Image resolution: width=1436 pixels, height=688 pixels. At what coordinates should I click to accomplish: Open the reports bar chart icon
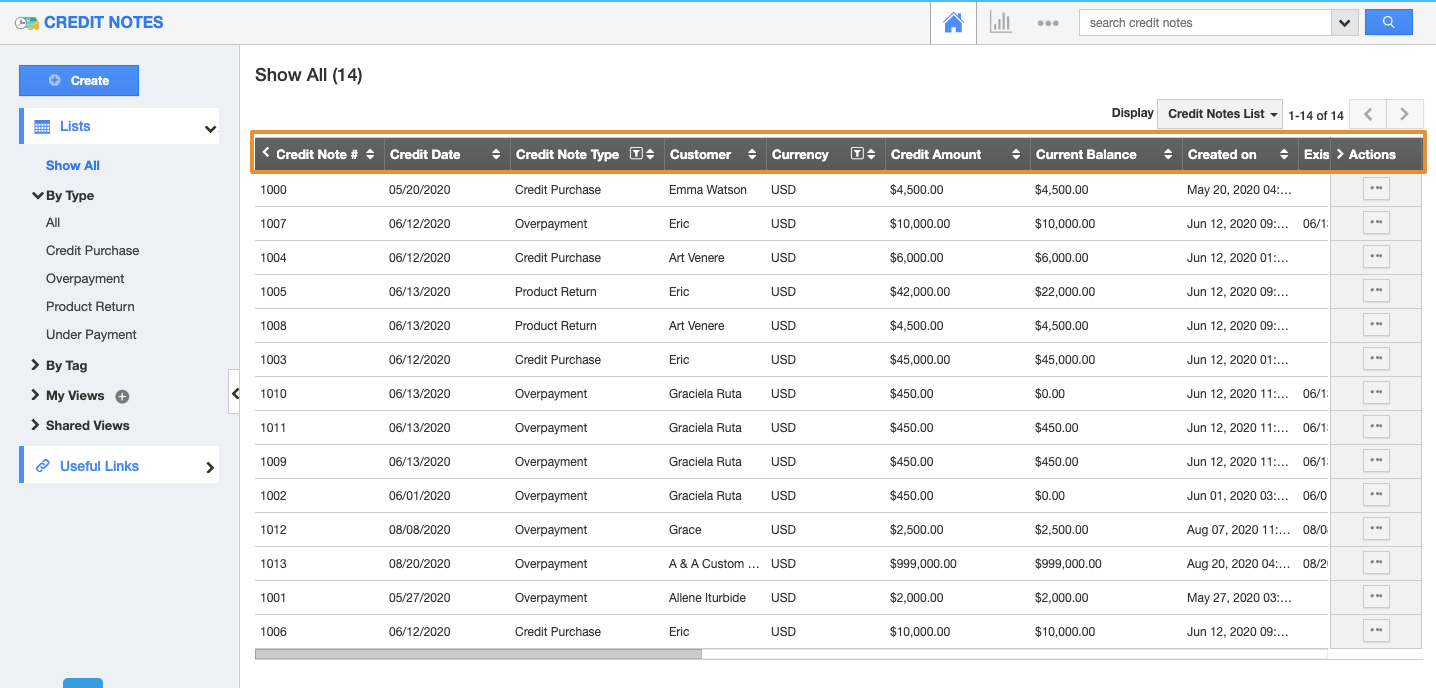(x=1000, y=23)
